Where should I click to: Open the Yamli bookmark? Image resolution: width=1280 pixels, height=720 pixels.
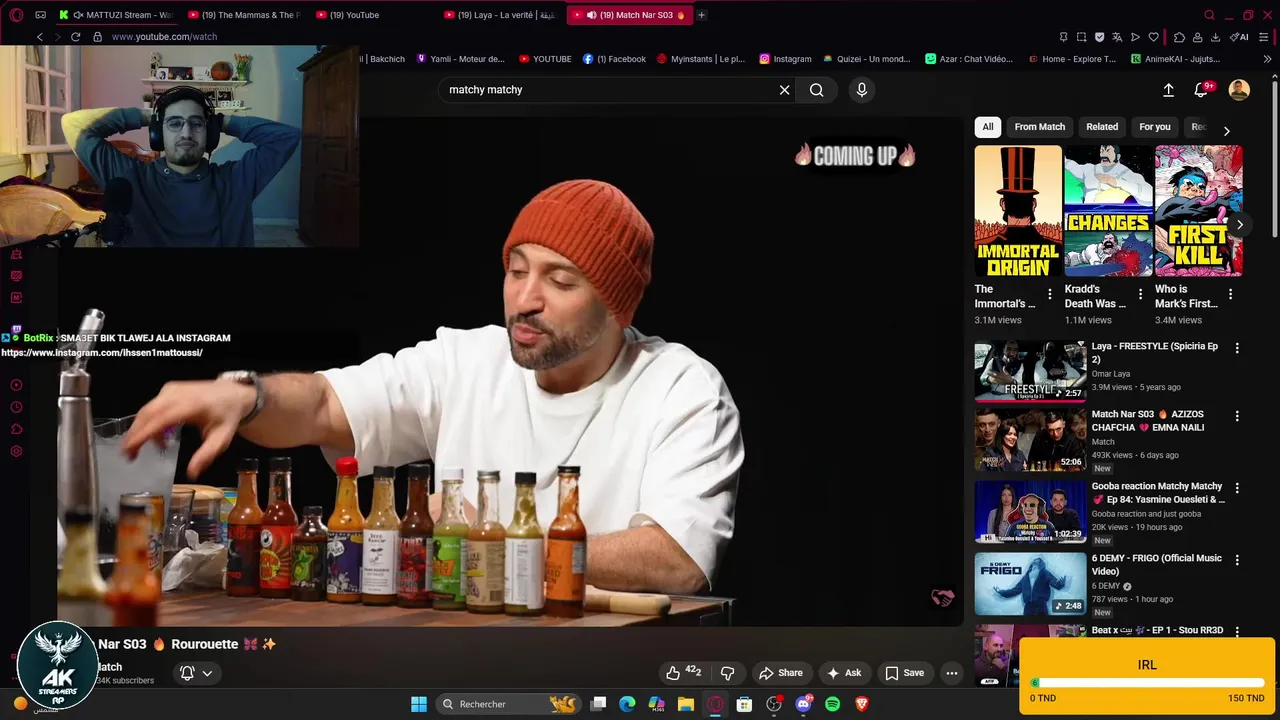(x=461, y=59)
